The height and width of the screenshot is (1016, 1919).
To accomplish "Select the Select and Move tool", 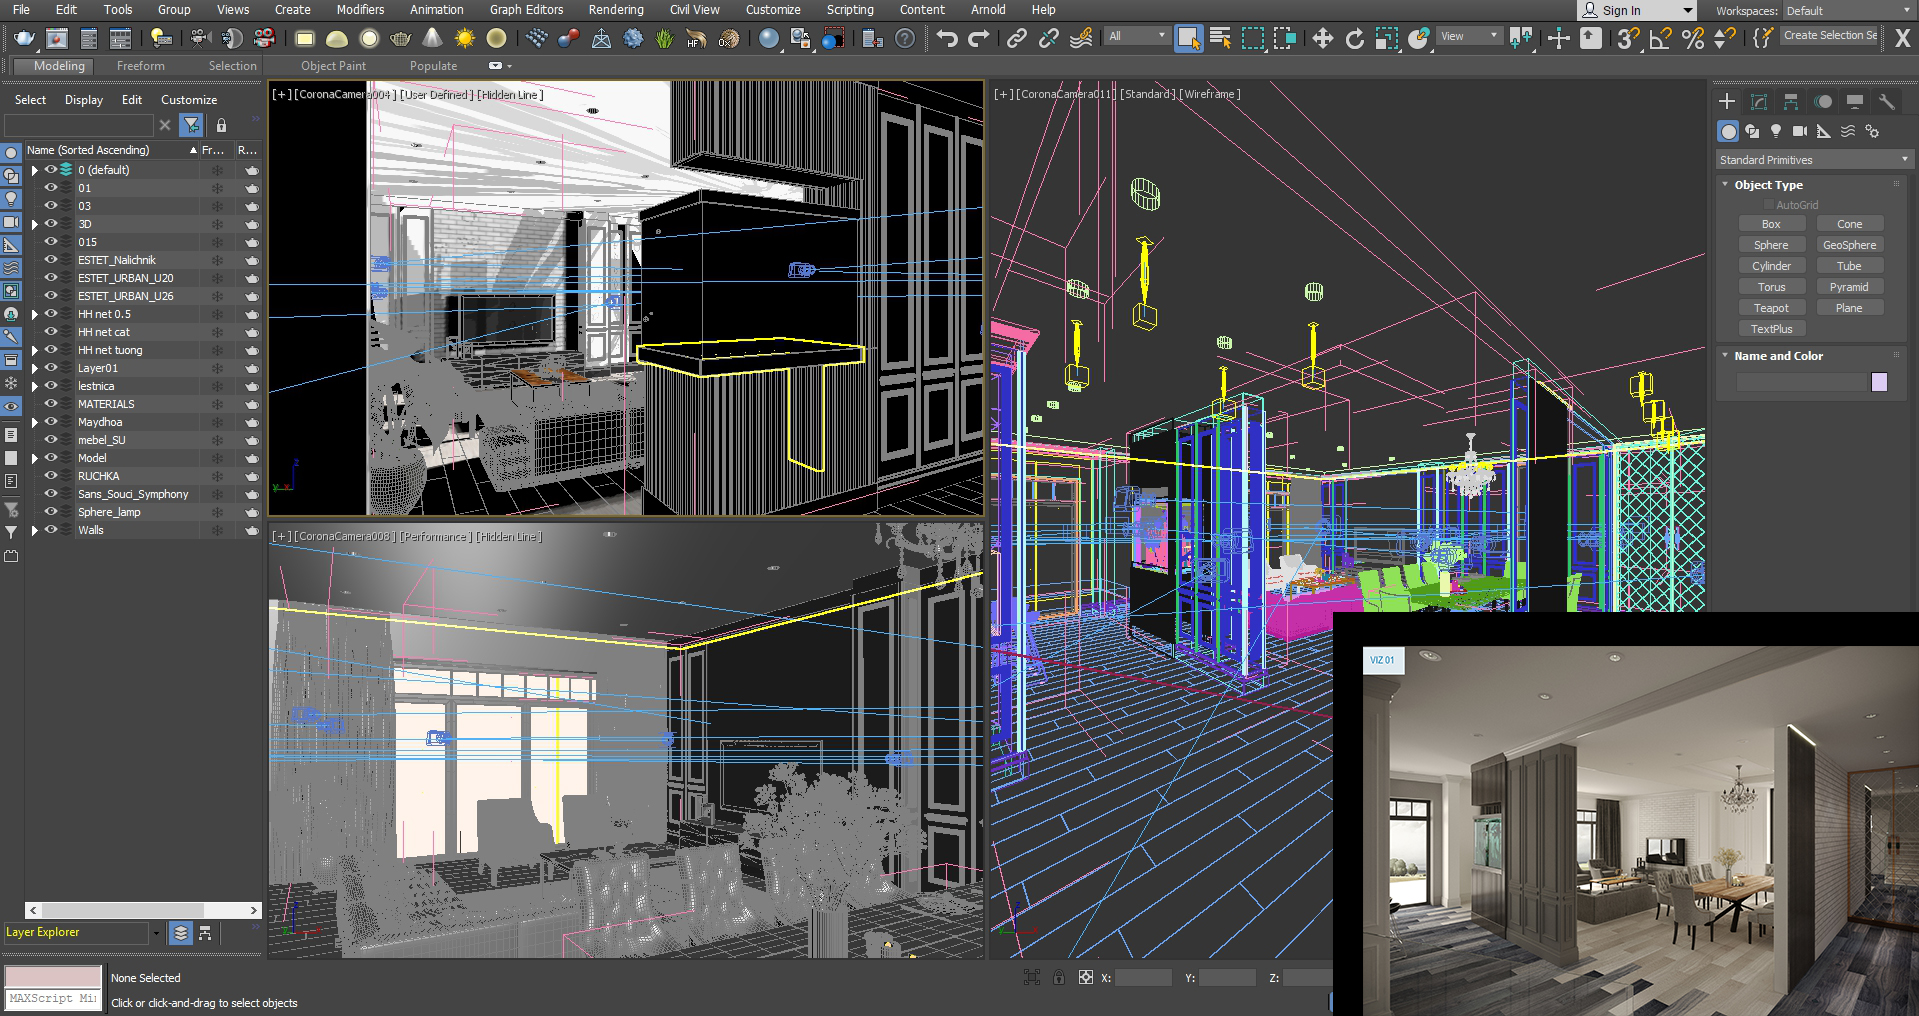I will 1323,37.
